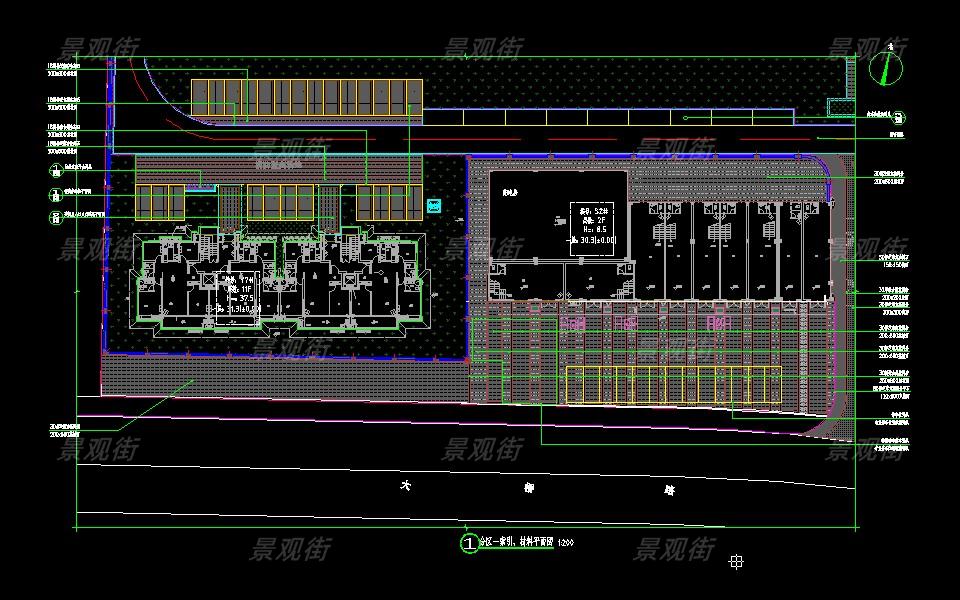The image size is (960, 600).
Task: Click the numbered circle 1 drawing title marker
Action: tap(468, 543)
